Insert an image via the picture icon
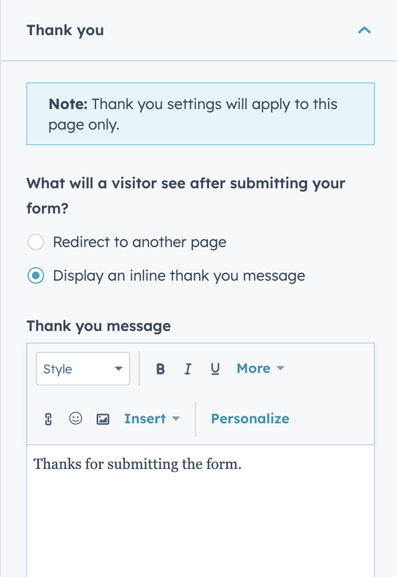397x577 pixels. pos(103,419)
